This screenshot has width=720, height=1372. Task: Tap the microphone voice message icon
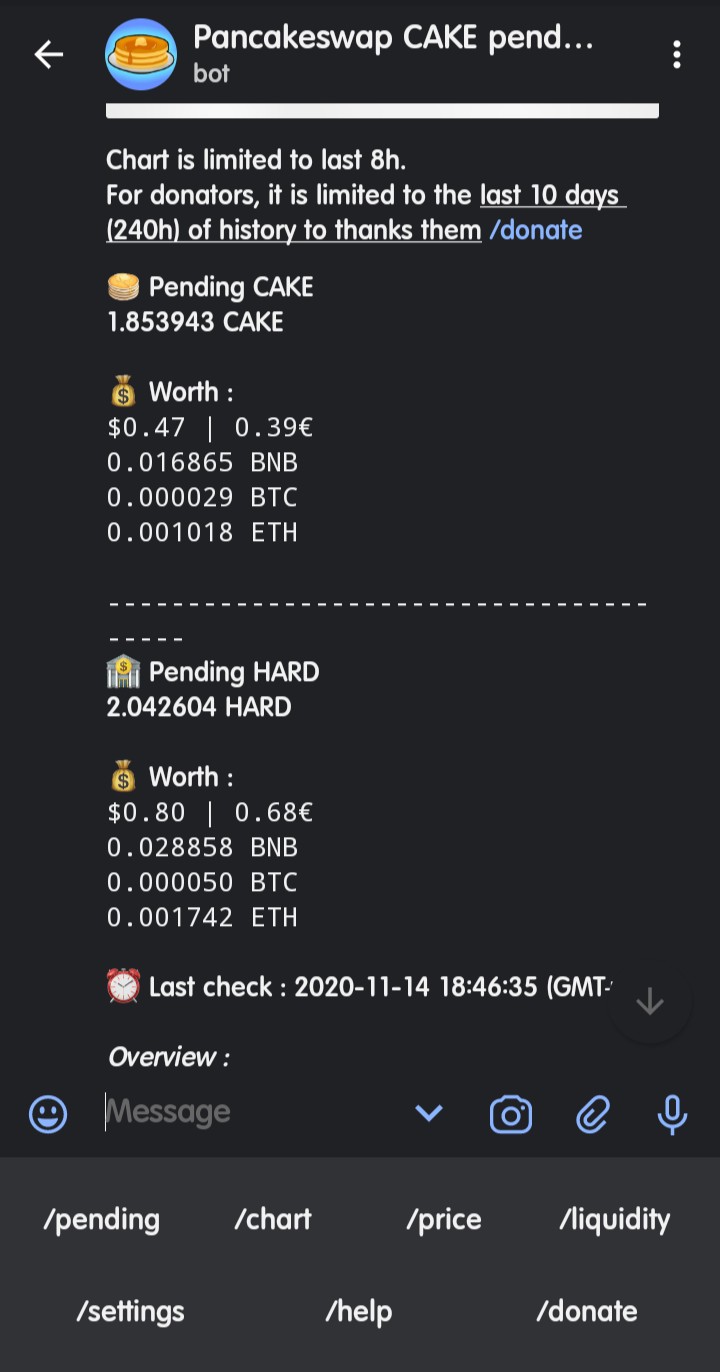click(672, 1113)
